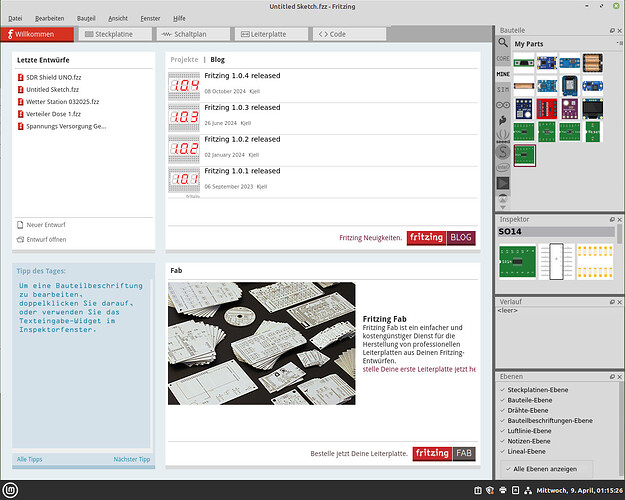Open the Intel parts bin

click(x=503, y=167)
